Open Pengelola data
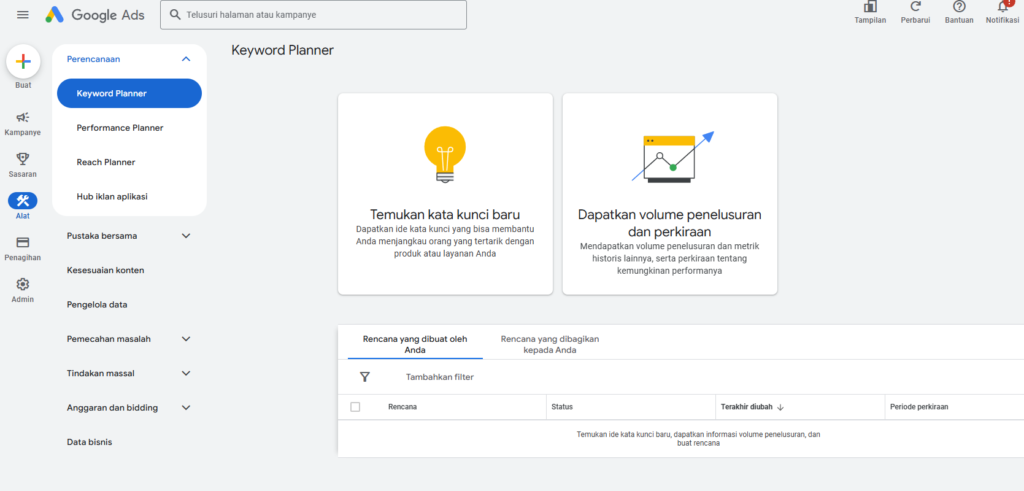Screen dimensions: 1024x491 coord(97,305)
